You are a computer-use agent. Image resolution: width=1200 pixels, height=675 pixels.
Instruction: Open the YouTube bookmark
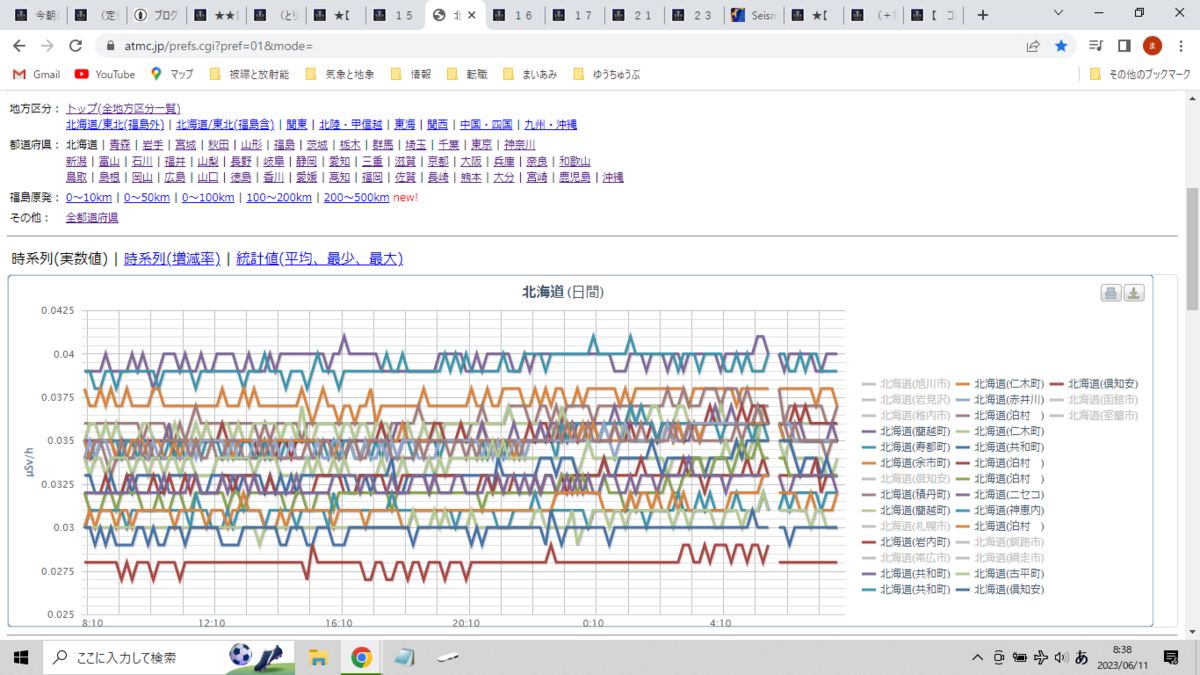point(105,74)
